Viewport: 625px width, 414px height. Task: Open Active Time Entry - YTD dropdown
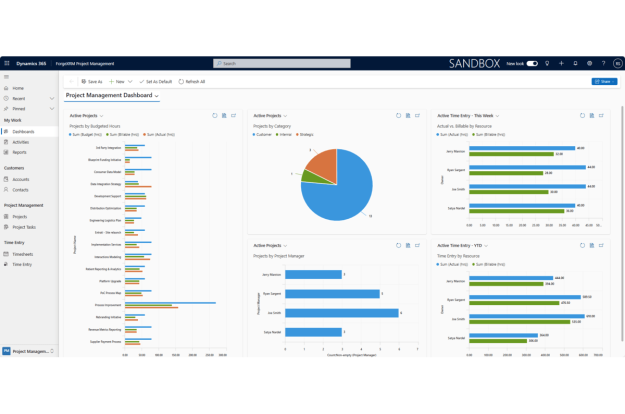click(463, 245)
